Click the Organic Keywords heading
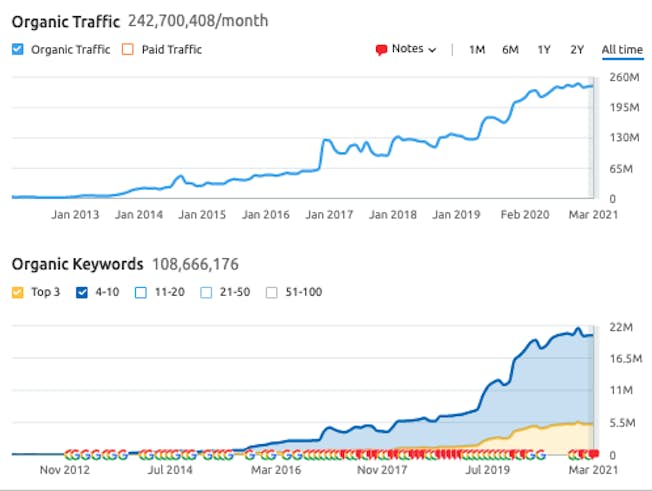The width and height of the screenshot is (652, 491). coord(77,264)
